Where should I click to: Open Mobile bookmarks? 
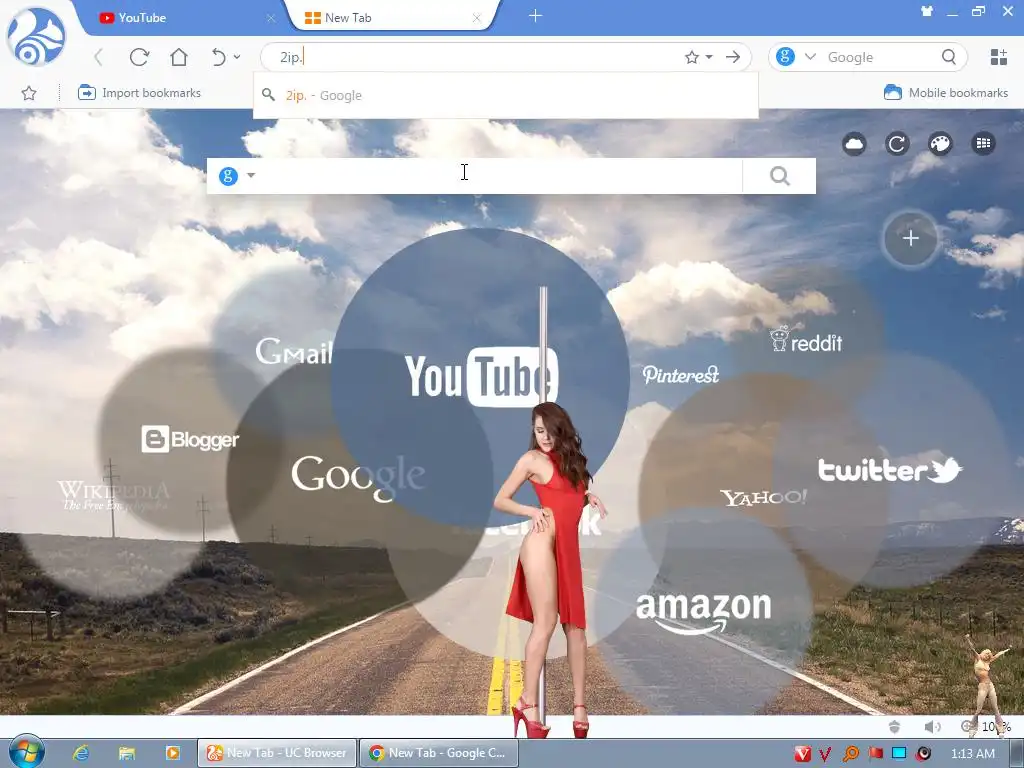[946, 93]
